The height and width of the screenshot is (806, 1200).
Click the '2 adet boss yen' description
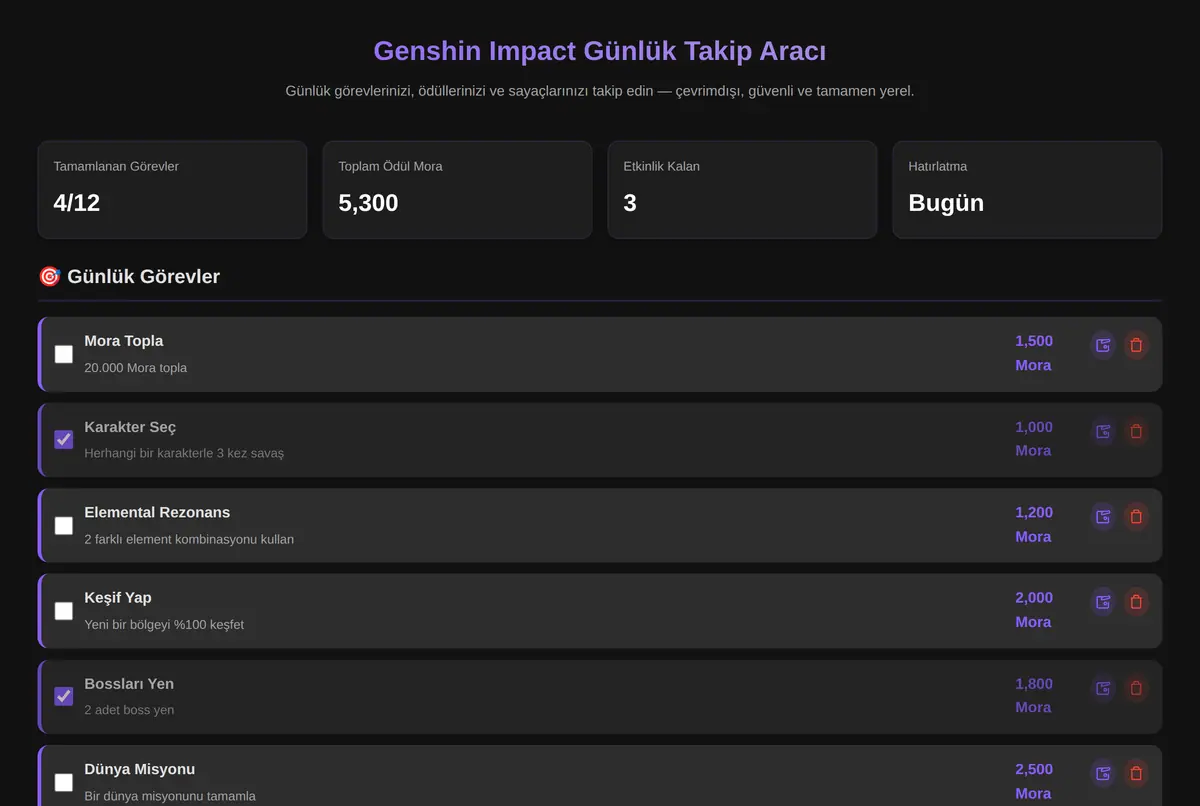(129, 710)
